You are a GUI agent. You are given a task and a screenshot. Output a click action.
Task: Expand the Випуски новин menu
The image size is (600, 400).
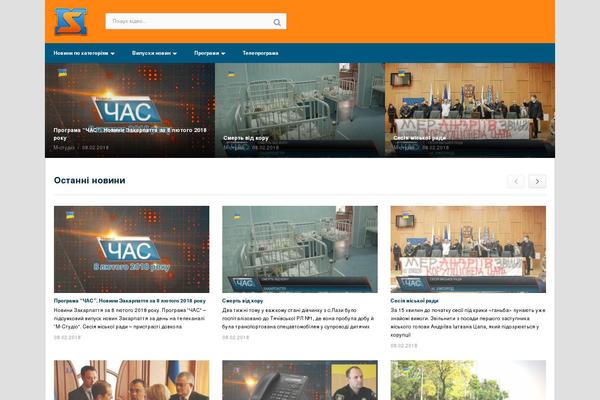pyautogui.click(x=154, y=53)
